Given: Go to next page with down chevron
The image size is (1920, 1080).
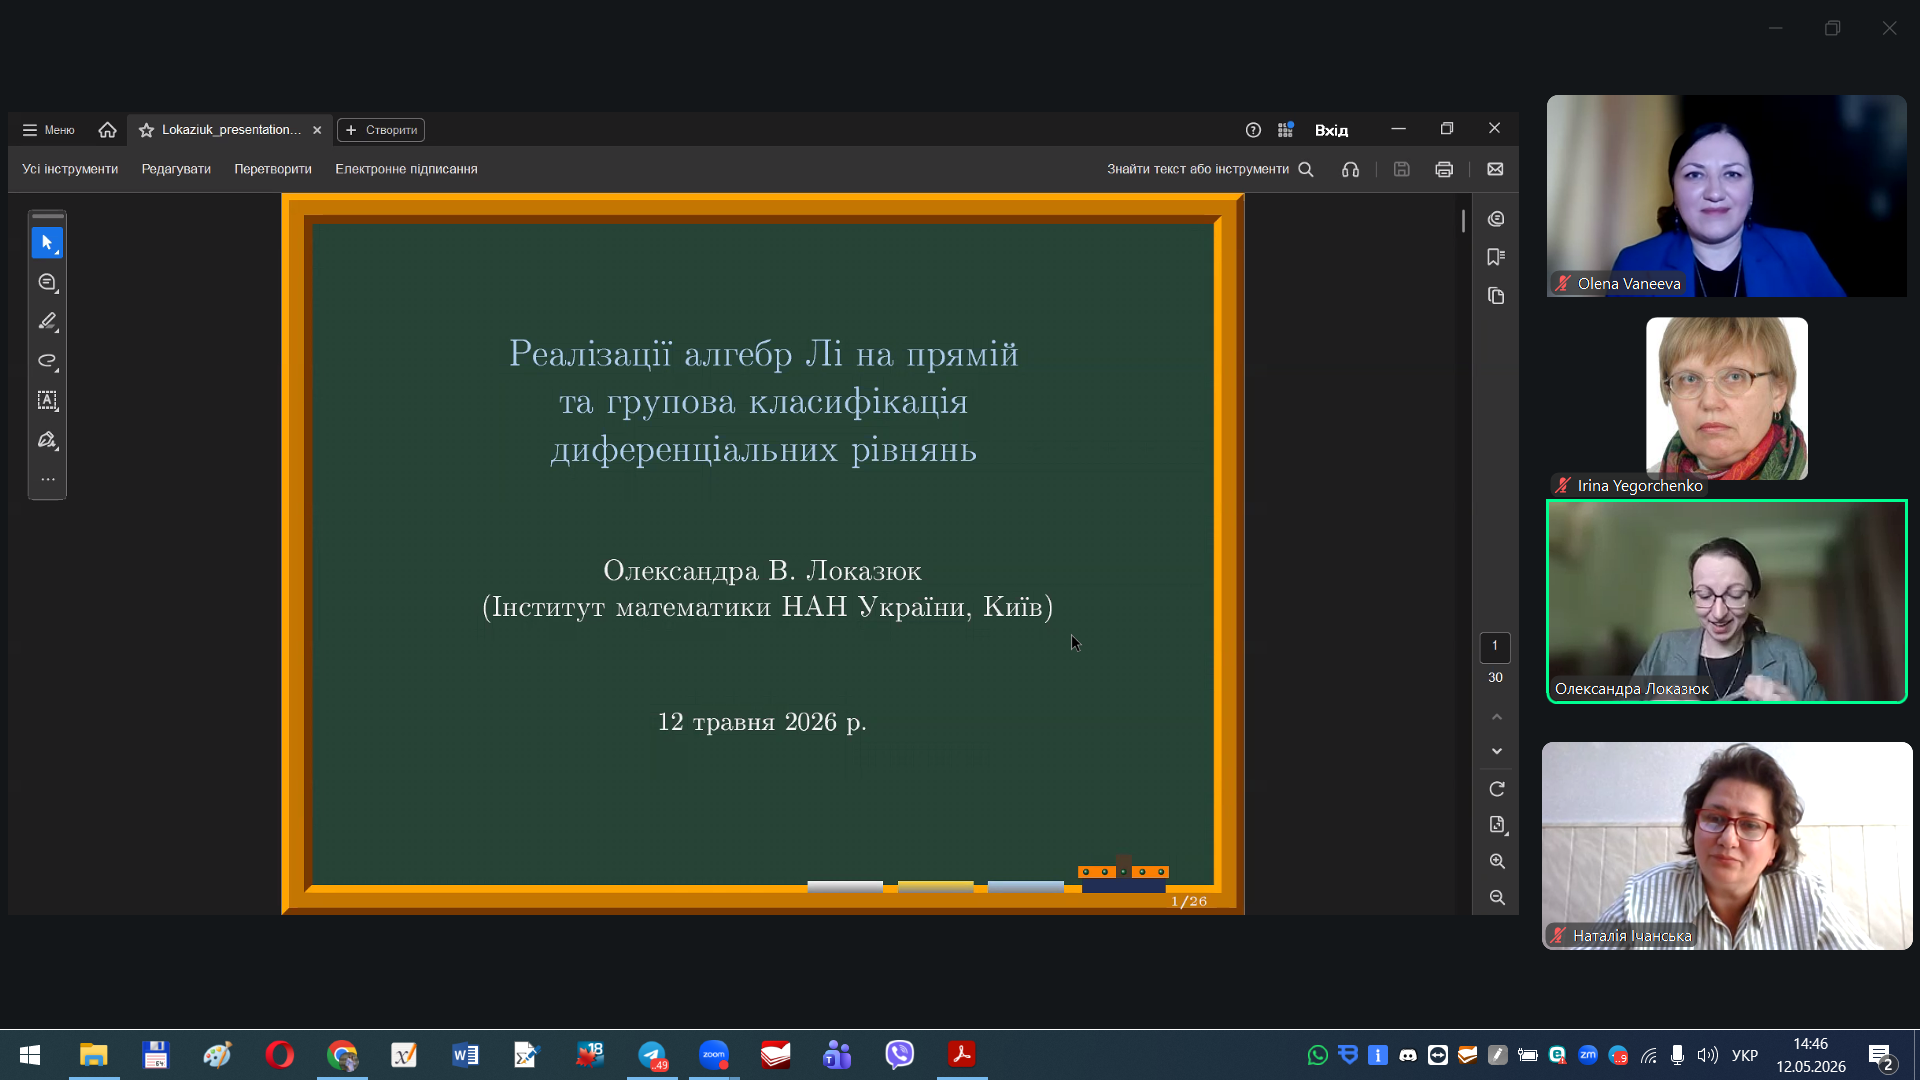Looking at the screenshot, I should pyautogui.click(x=1496, y=751).
